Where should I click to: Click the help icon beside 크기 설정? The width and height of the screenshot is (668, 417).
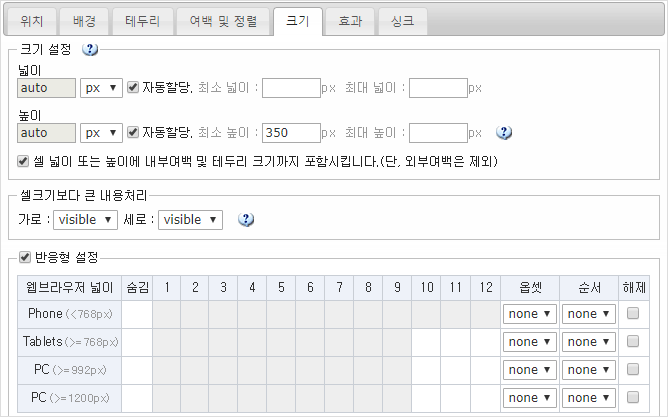[90, 49]
